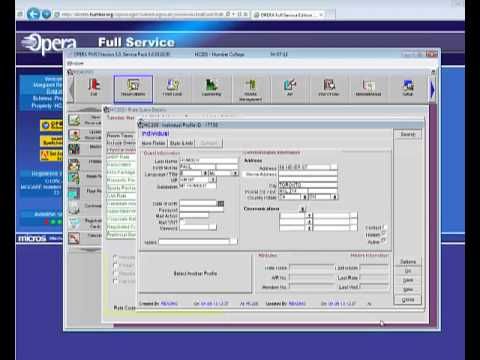The width and height of the screenshot is (480, 360).
Task: Toggle the Mail List checkbox
Action: 182,222
